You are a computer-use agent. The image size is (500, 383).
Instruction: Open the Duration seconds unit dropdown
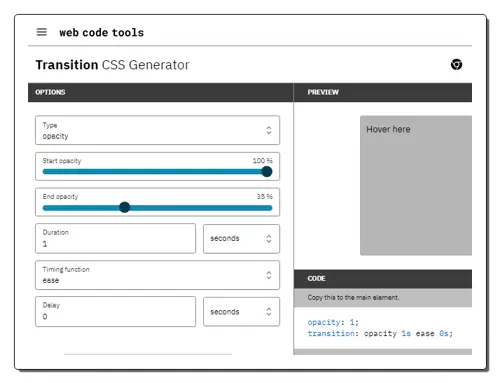click(x=241, y=239)
